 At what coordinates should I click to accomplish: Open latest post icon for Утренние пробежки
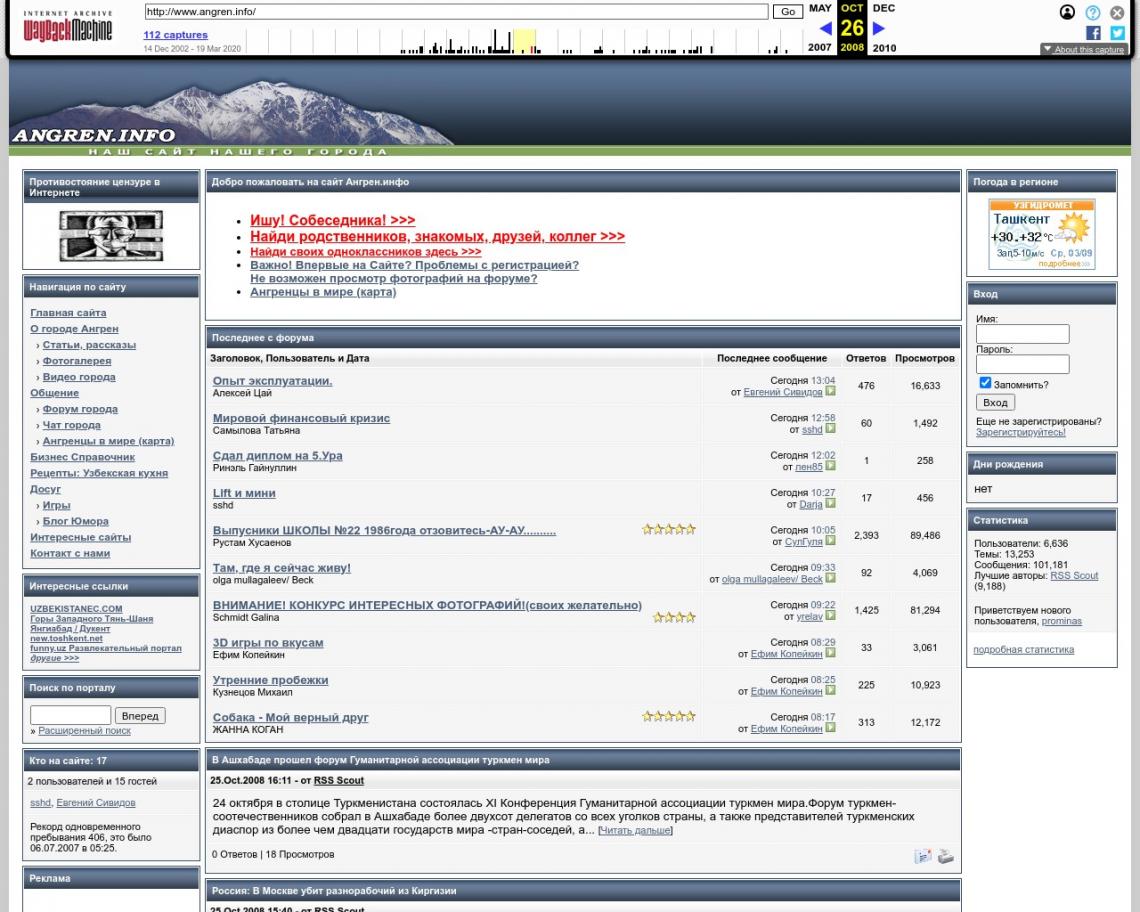coord(830,691)
